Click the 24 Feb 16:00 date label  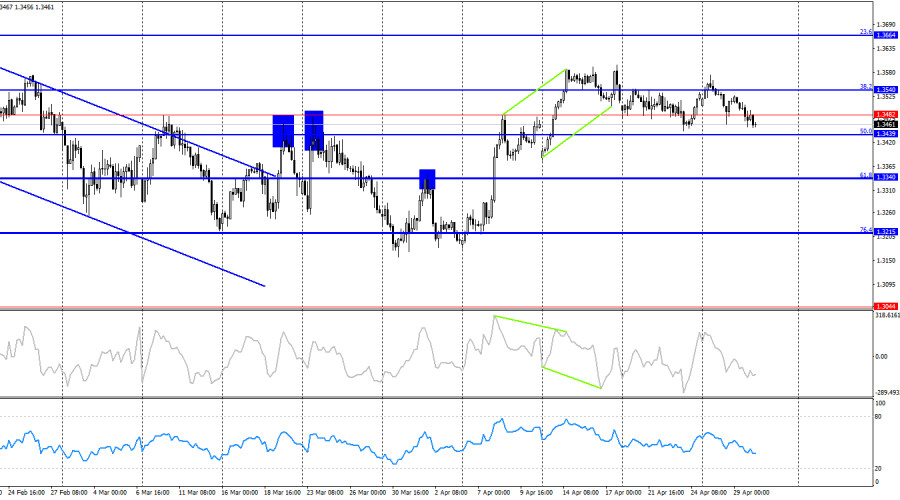(x=27, y=493)
